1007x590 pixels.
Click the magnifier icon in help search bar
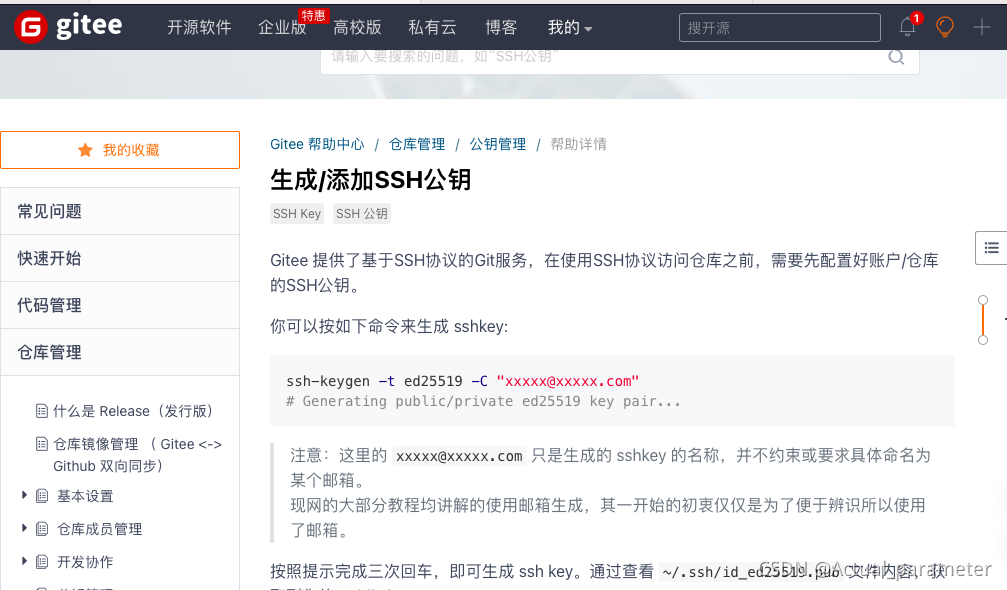(x=896, y=57)
